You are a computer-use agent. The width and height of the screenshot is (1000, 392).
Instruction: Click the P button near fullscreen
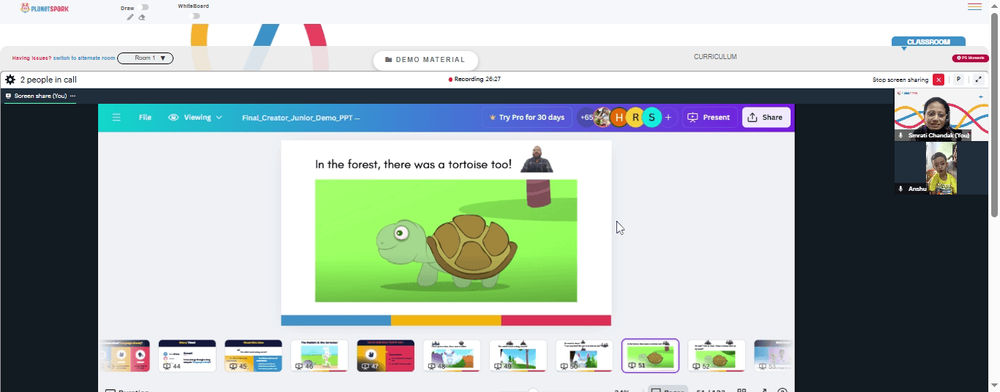(x=958, y=80)
